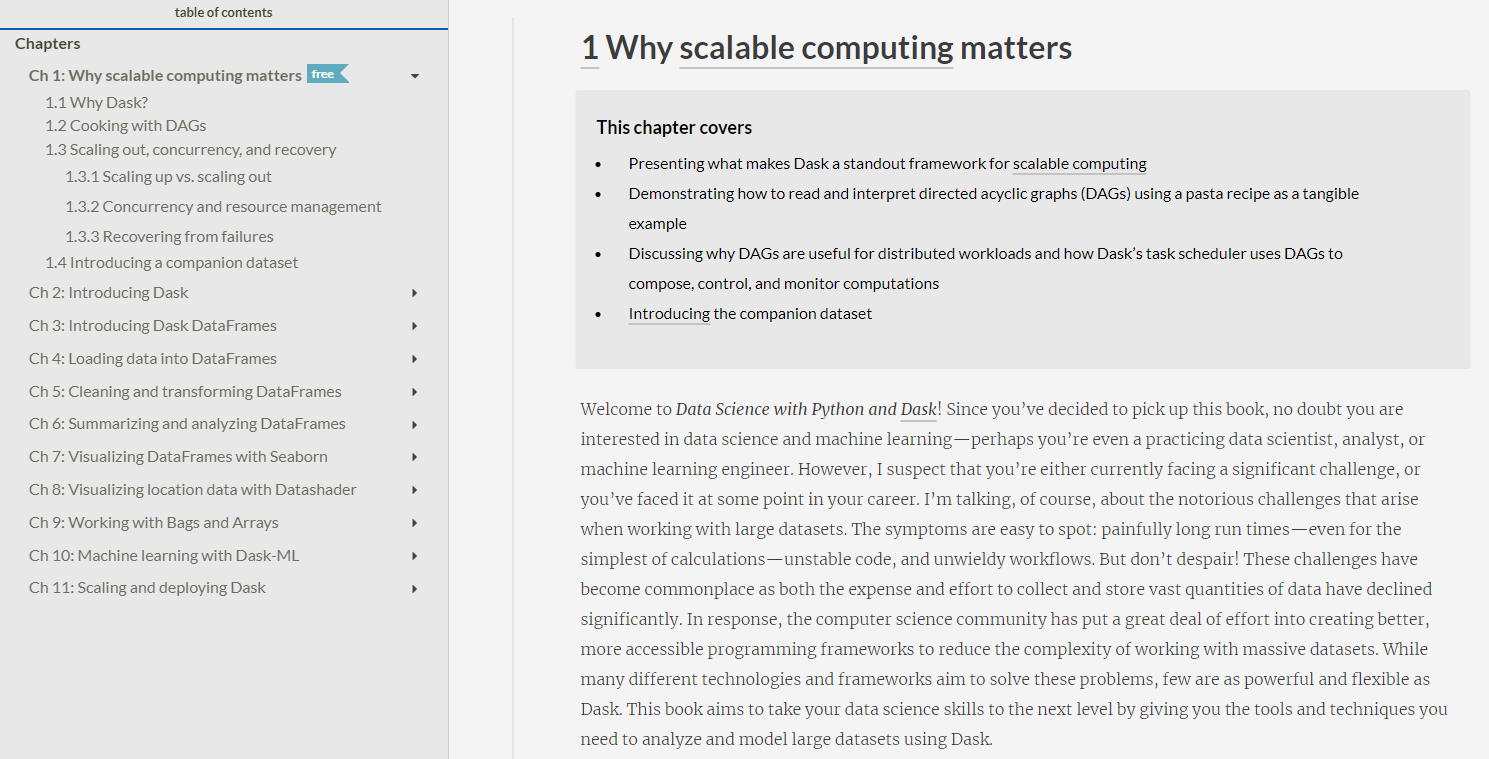Open Ch 3: Introducing Dask DataFrames

click(x=152, y=326)
